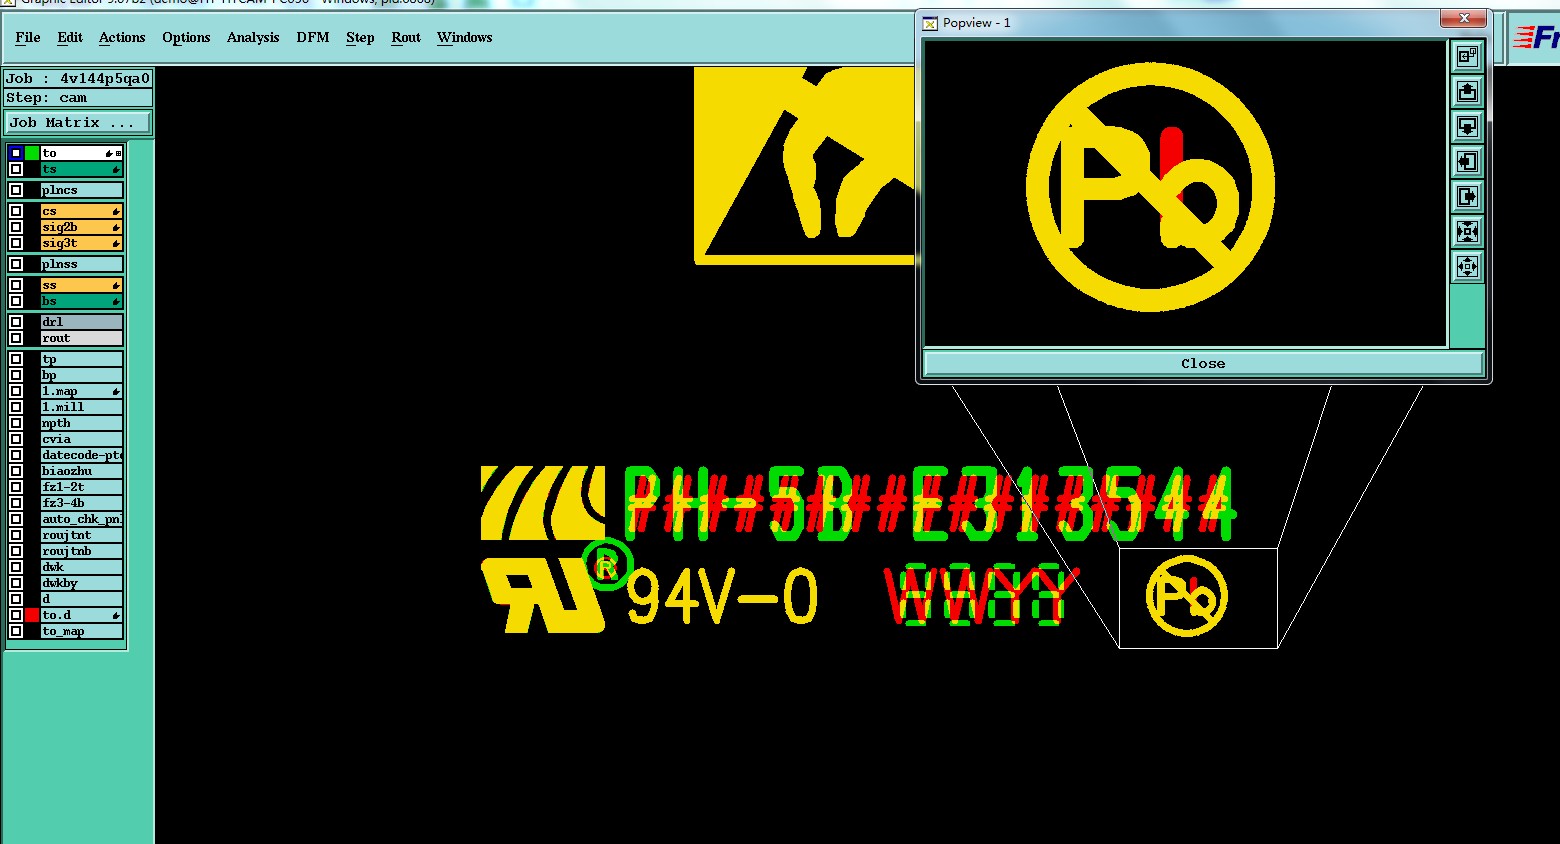Image resolution: width=1560 pixels, height=844 pixels.
Task: Select the sig3t layer name
Action: (x=81, y=243)
